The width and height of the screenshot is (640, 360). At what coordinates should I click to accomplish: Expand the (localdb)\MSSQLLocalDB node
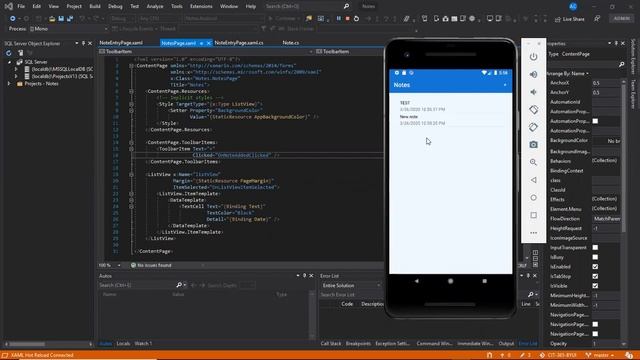(16, 69)
